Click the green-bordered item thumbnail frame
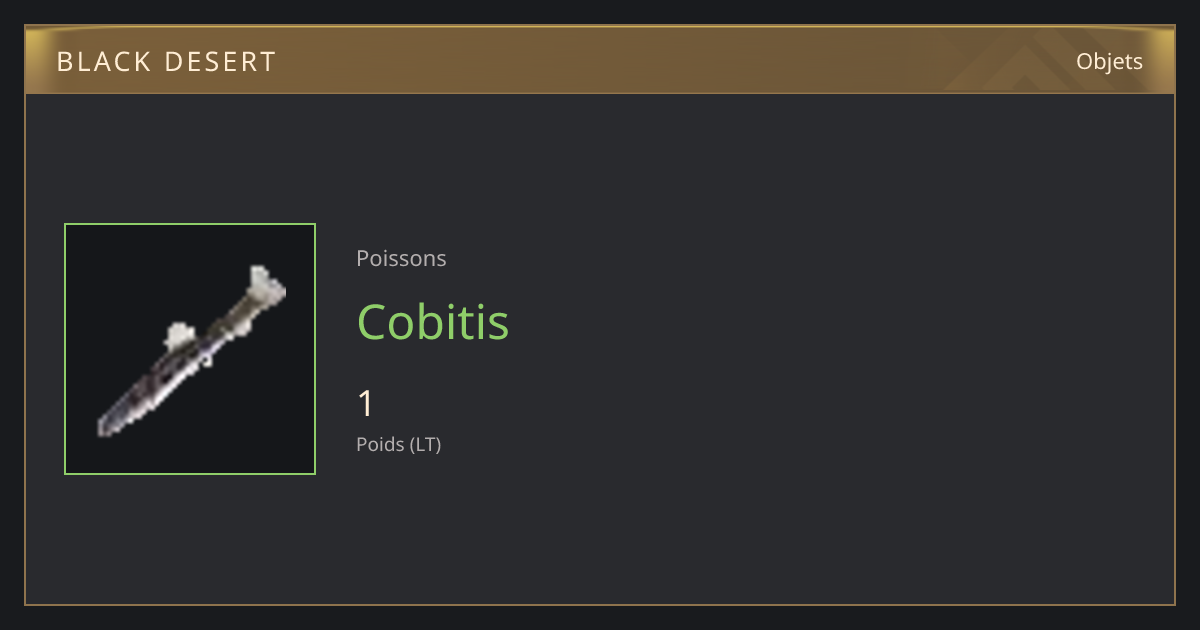Viewport: 1200px width, 630px height. pos(190,349)
